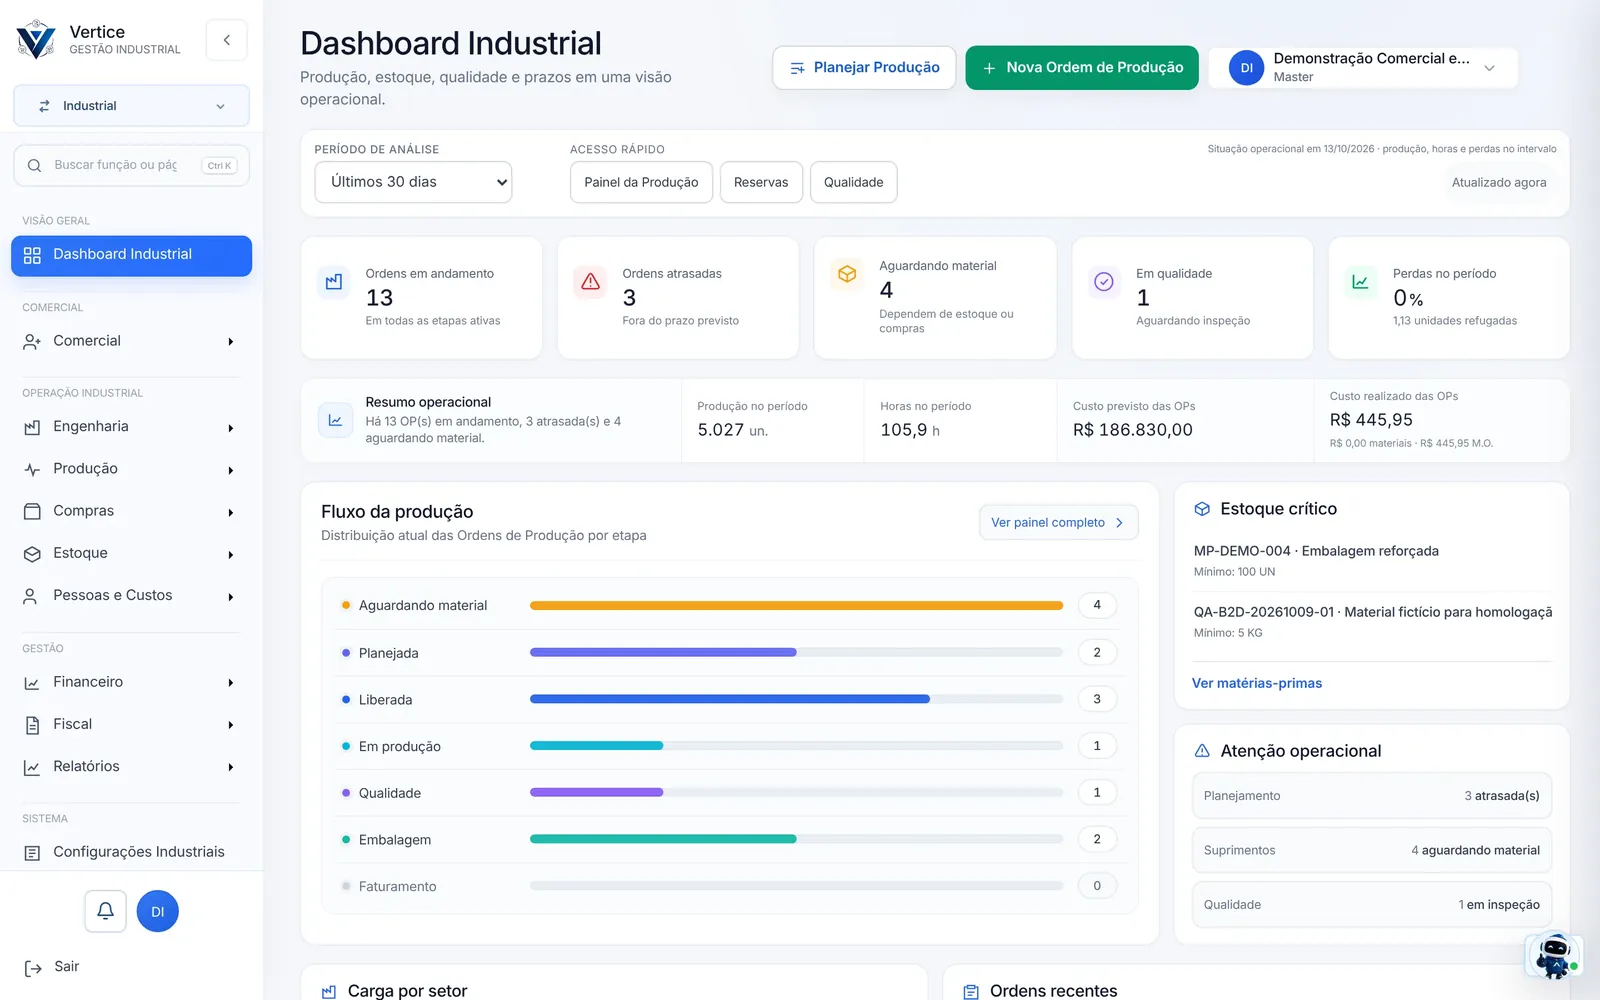Open the Reservas quick access button
The width and height of the screenshot is (1600, 1000).
click(761, 182)
